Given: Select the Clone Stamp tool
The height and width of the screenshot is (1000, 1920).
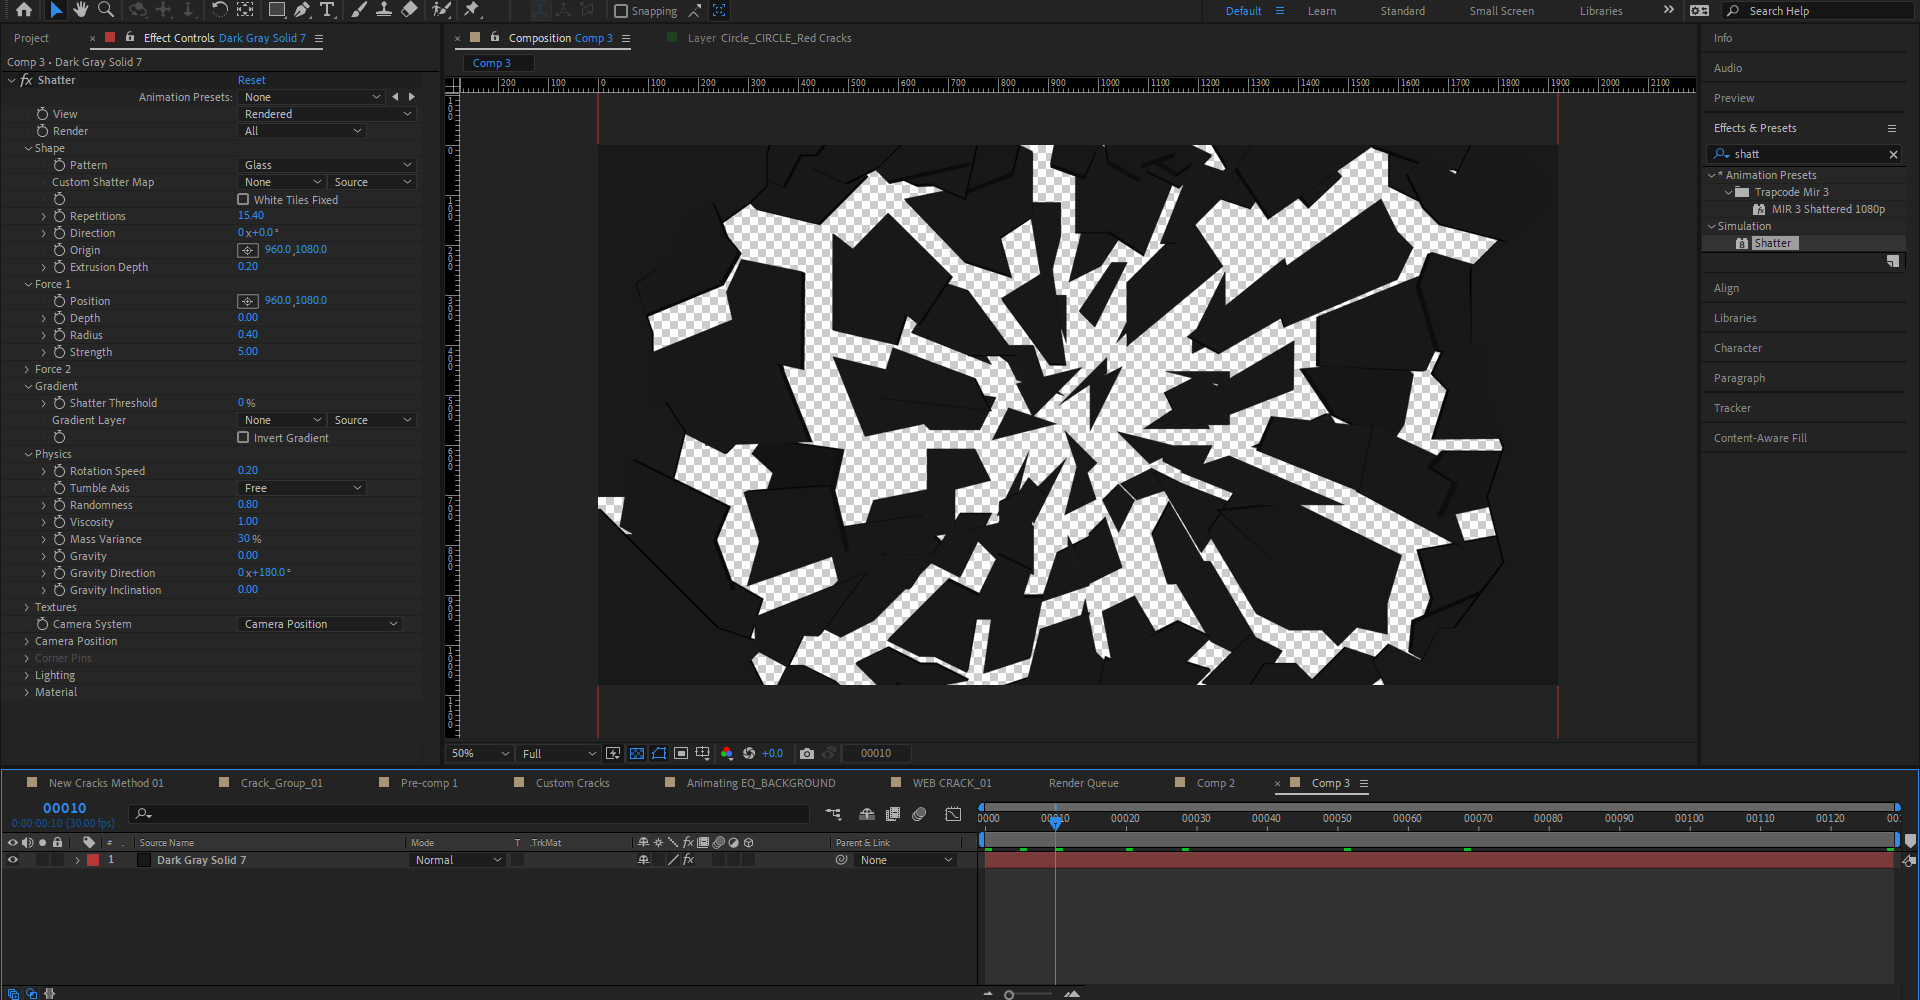Looking at the screenshot, I should pos(384,11).
